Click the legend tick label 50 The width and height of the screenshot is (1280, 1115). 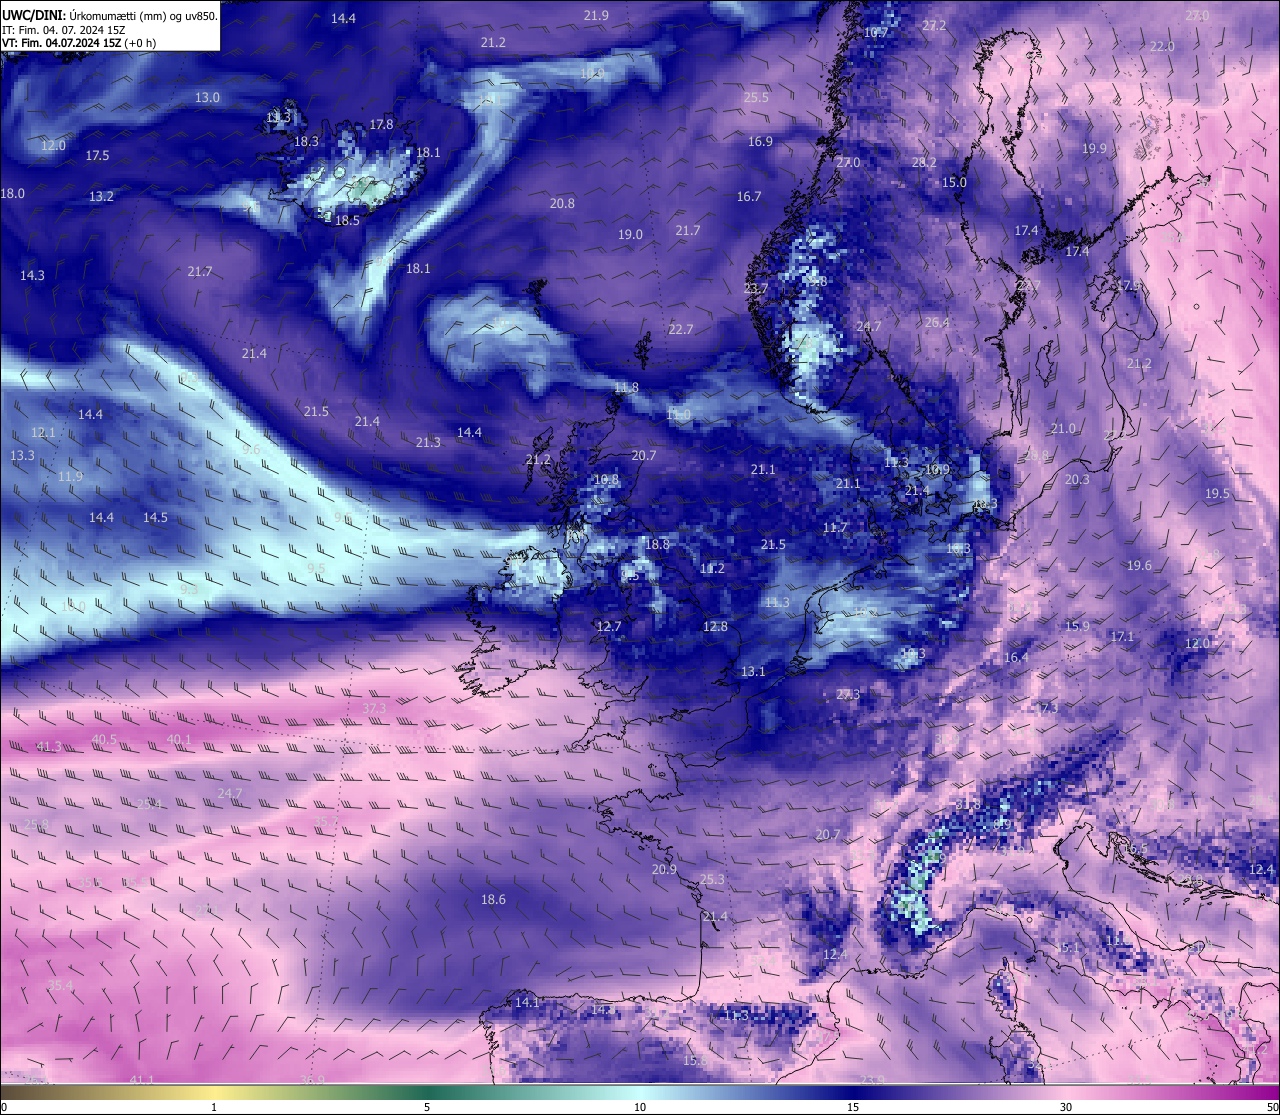(x=1272, y=1107)
